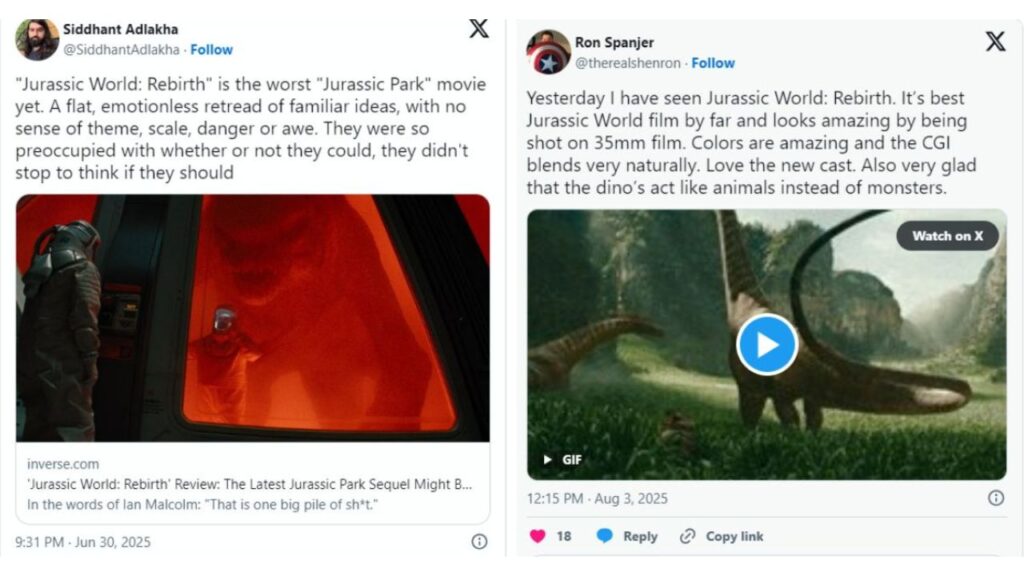Open the inverse.com source link
The width and height of the screenshot is (1024, 576).
point(63,464)
